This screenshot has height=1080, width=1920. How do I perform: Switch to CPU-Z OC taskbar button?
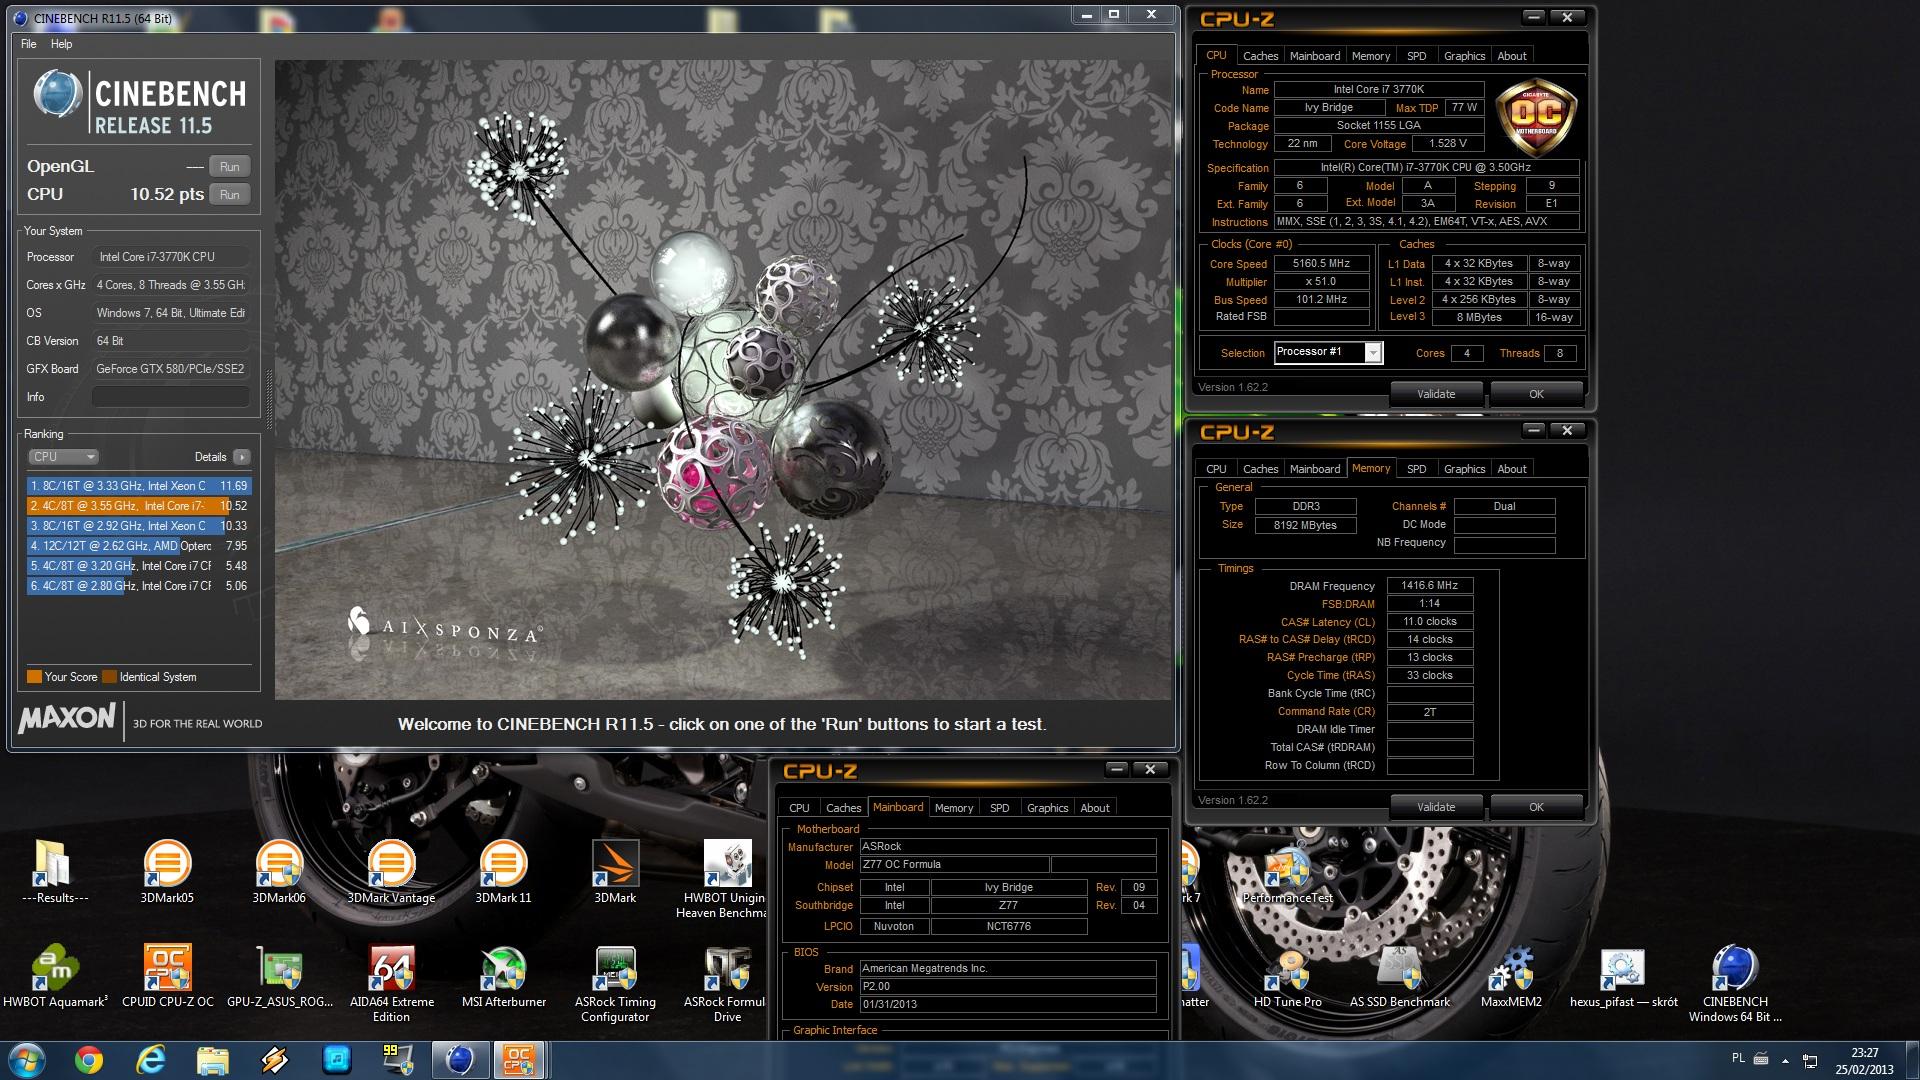click(x=519, y=1060)
